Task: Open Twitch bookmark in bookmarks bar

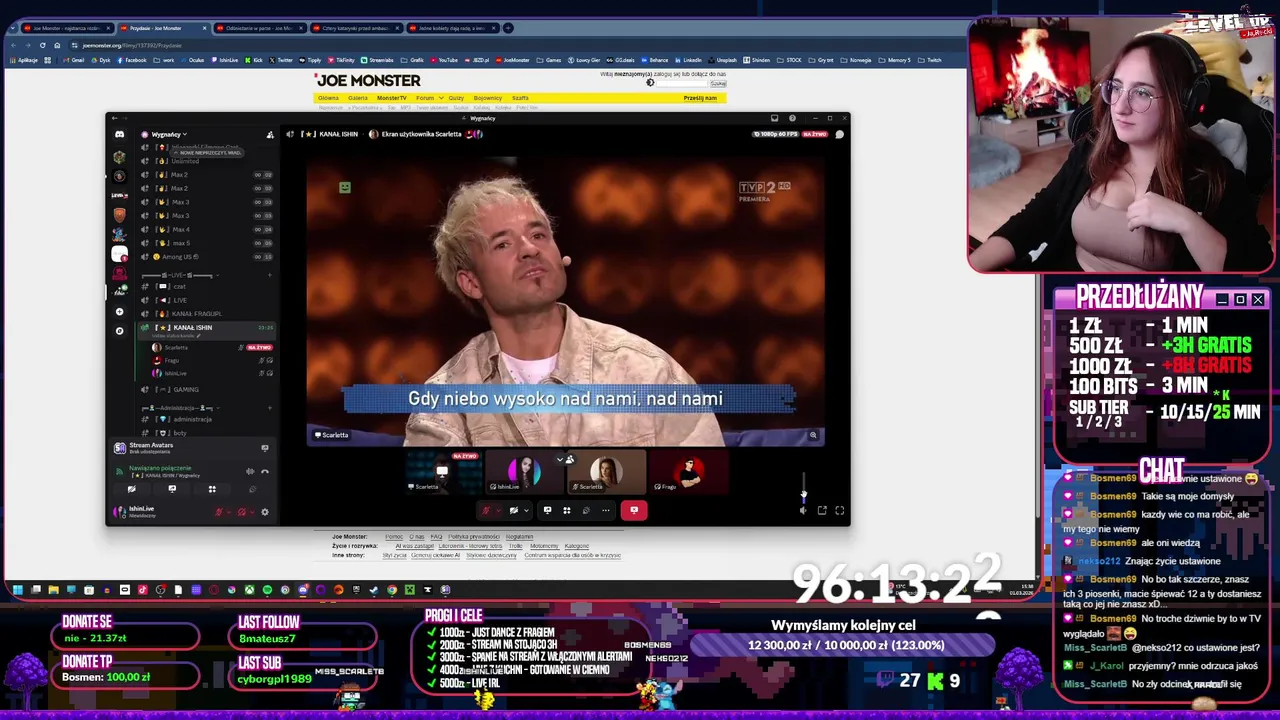Action: click(930, 60)
